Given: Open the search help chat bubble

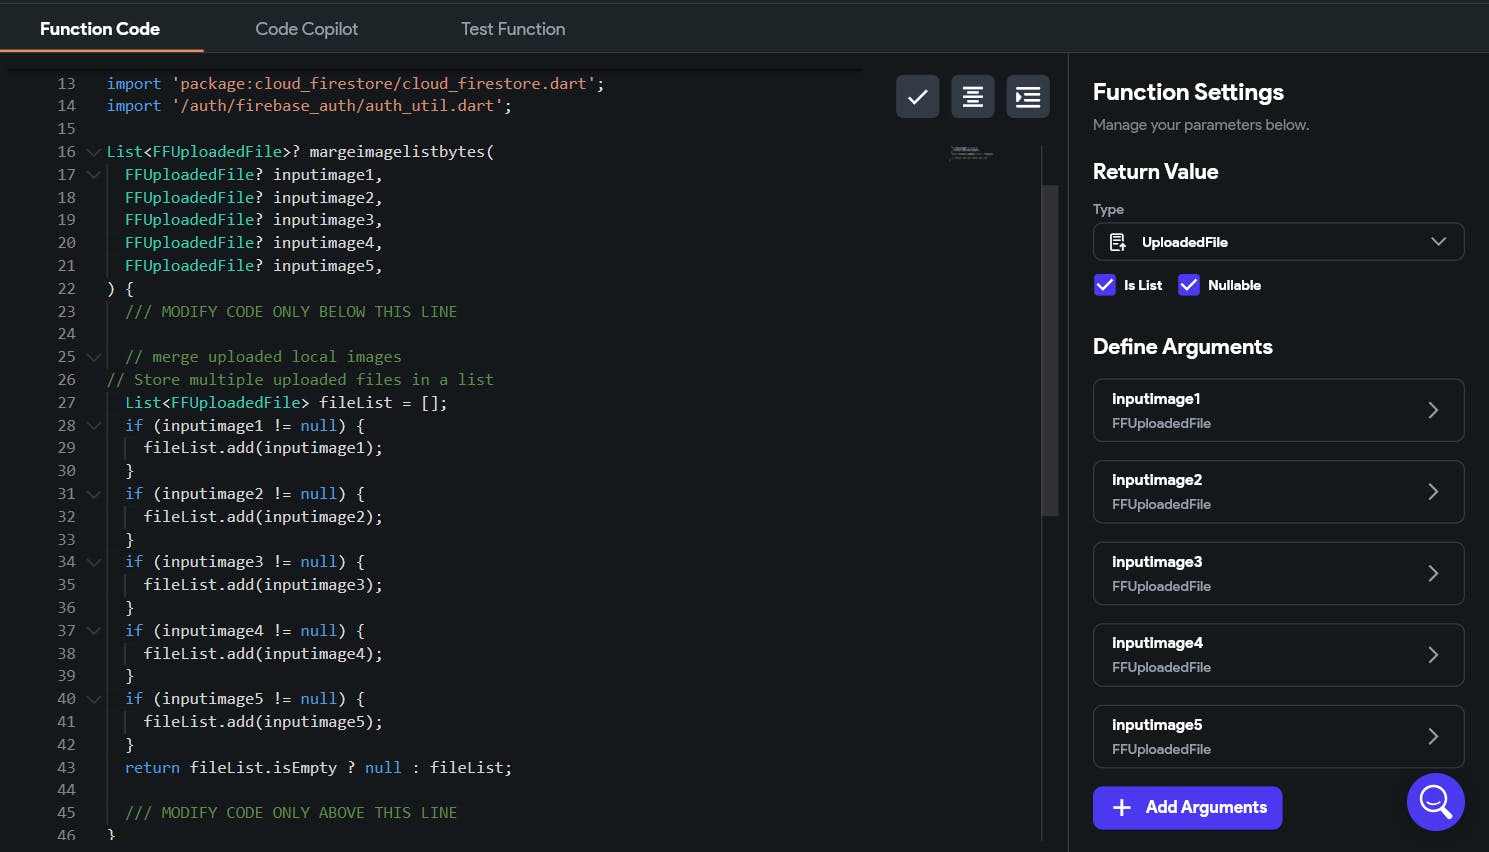Looking at the screenshot, I should tap(1435, 801).
